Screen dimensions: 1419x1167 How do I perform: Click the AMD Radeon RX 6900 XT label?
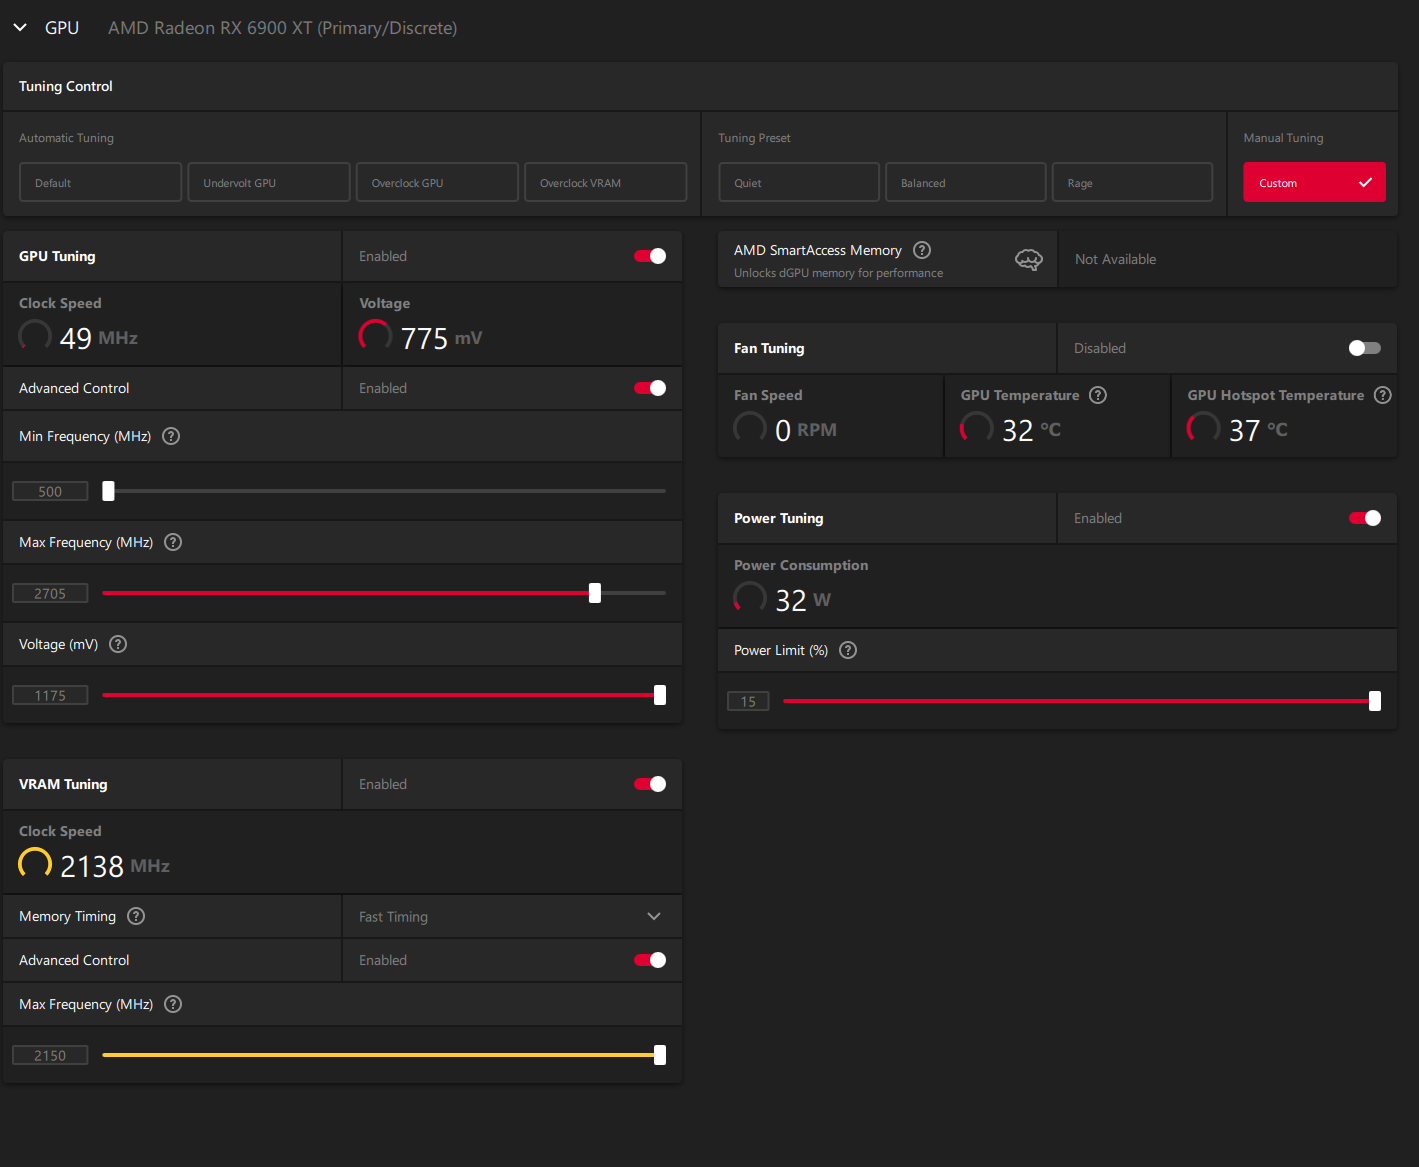pyautogui.click(x=282, y=28)
